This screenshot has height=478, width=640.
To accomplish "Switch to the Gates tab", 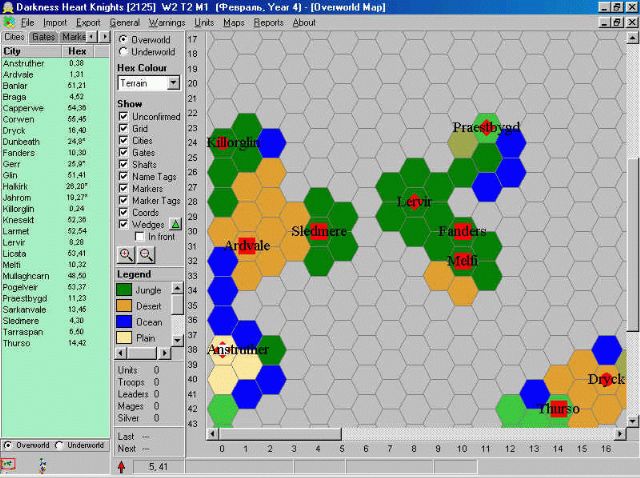I will (x=43, y=37).
